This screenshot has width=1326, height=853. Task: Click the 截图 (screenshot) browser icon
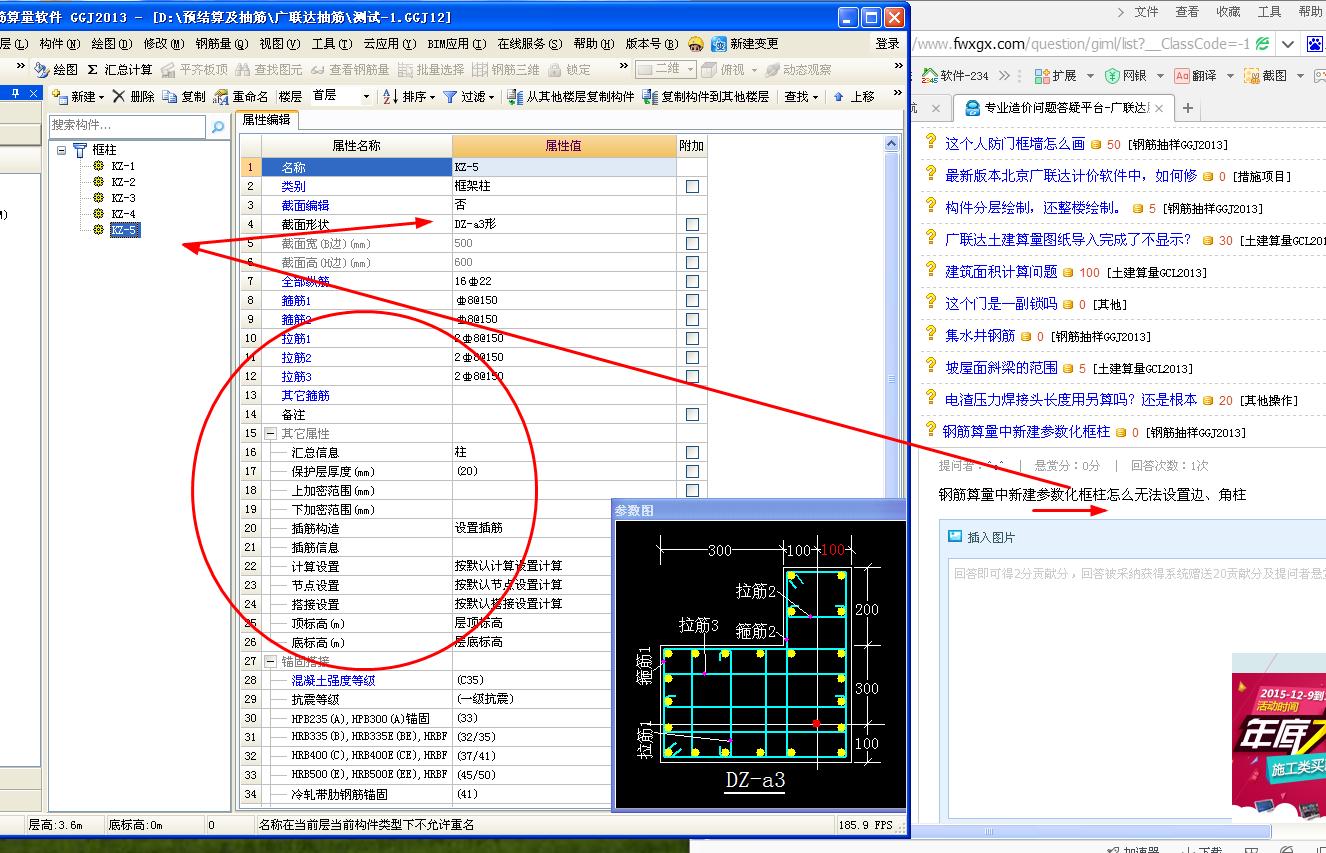[x=1252, y=75]
